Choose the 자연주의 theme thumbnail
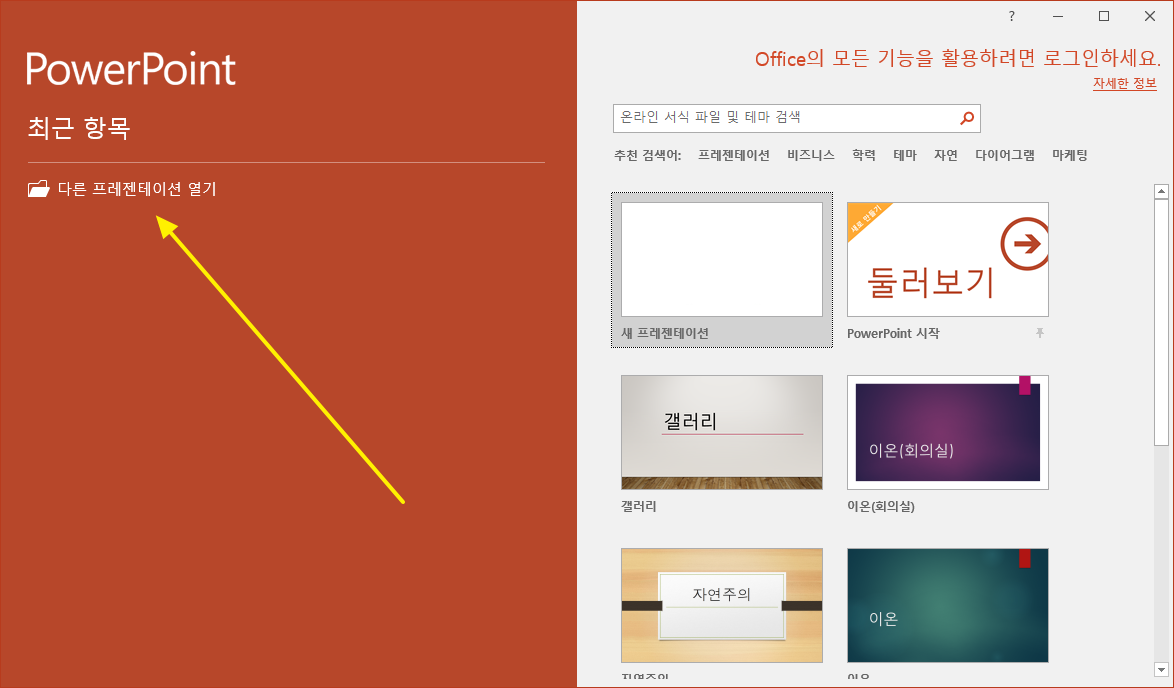The width and height of the screenshot is (1174, 688). (x=722, y=605)
